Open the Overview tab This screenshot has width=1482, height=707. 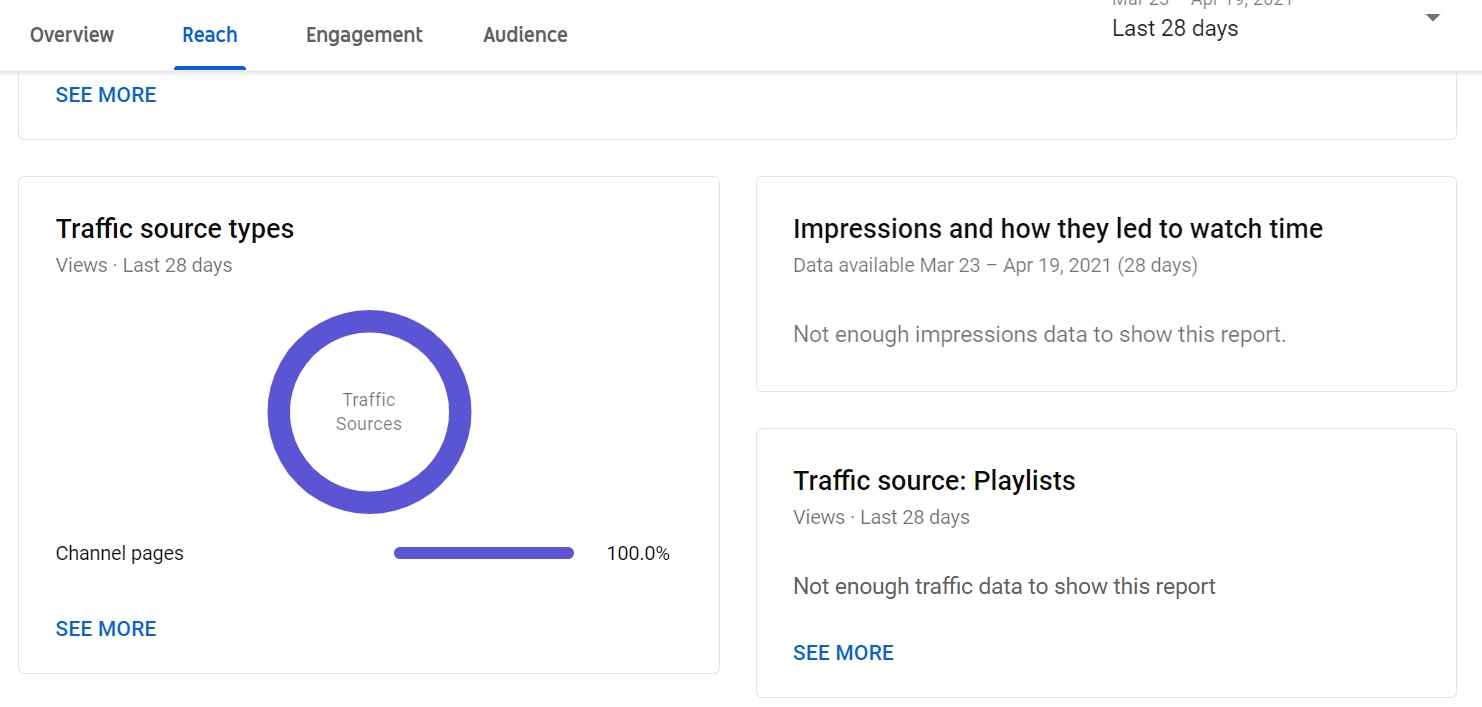pyautogui.click(x=72, y=35)
